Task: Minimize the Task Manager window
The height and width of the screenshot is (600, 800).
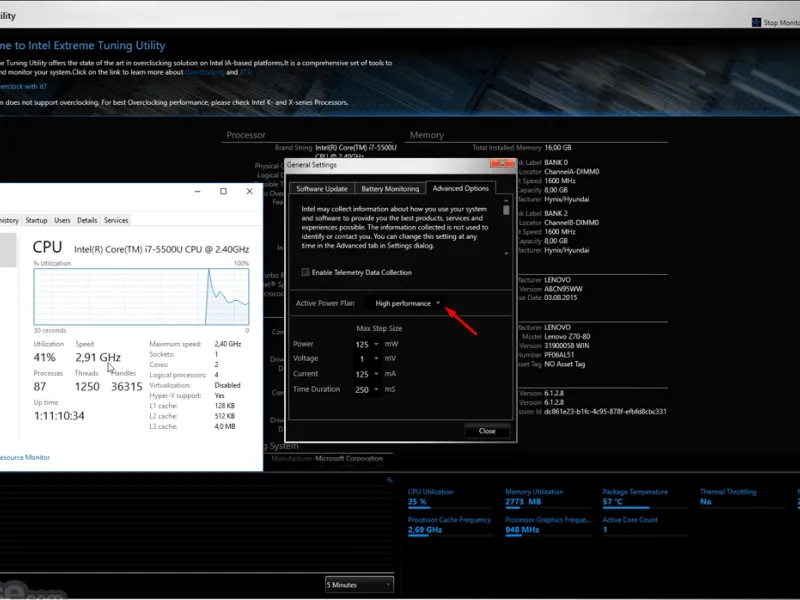Action: (197, 191)
